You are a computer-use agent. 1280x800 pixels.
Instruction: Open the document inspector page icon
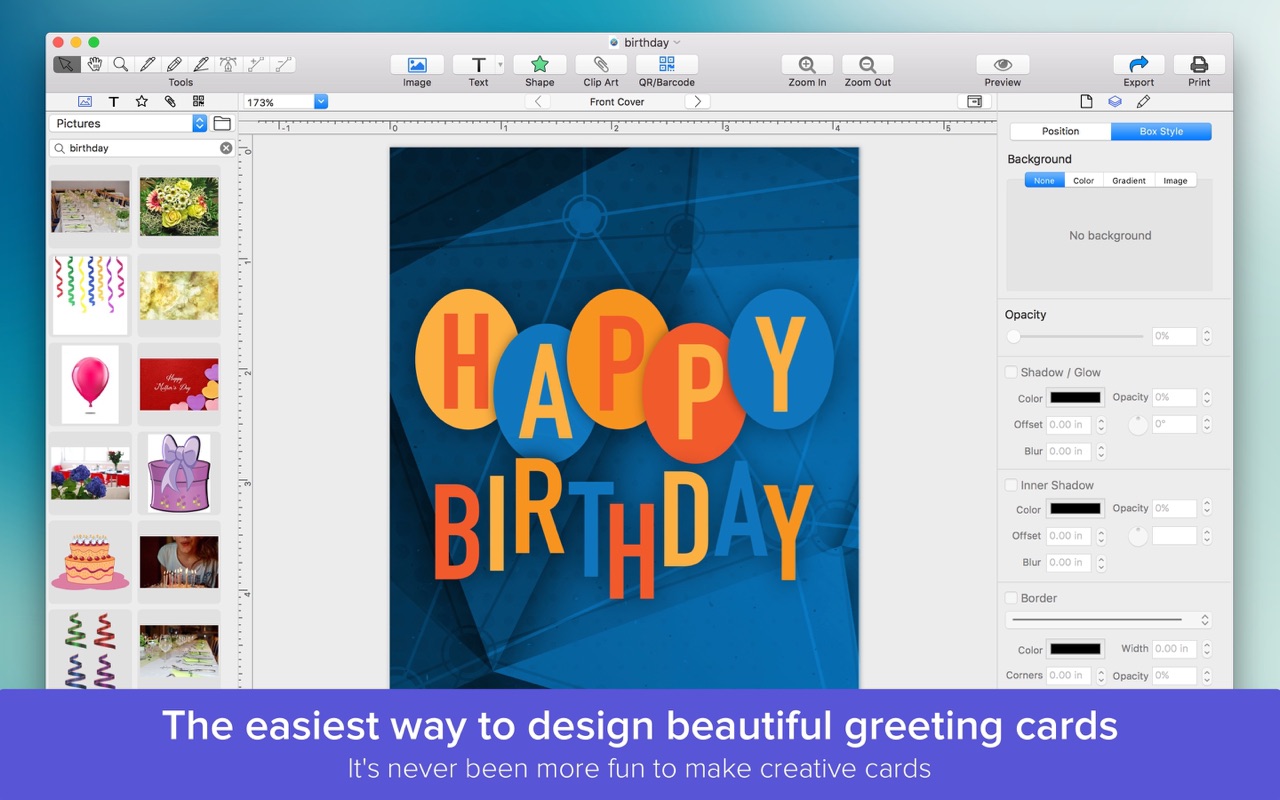1086,101
